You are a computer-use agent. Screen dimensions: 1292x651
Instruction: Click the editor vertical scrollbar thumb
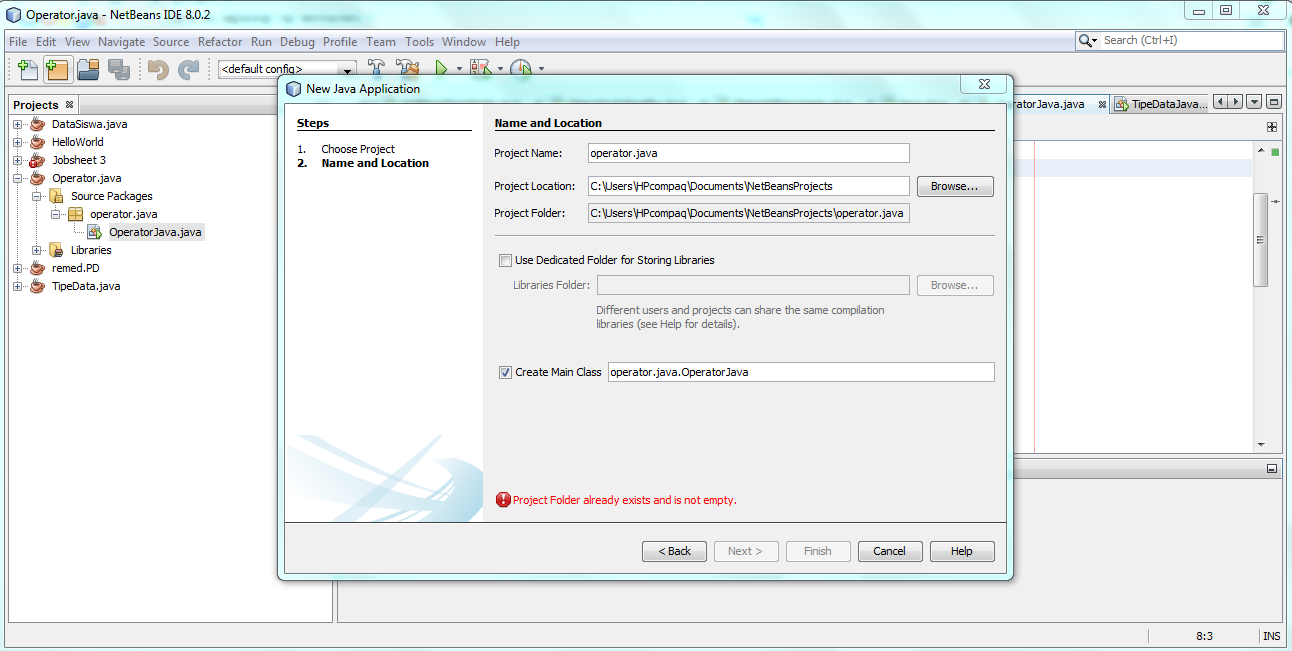pos(1261,240)
